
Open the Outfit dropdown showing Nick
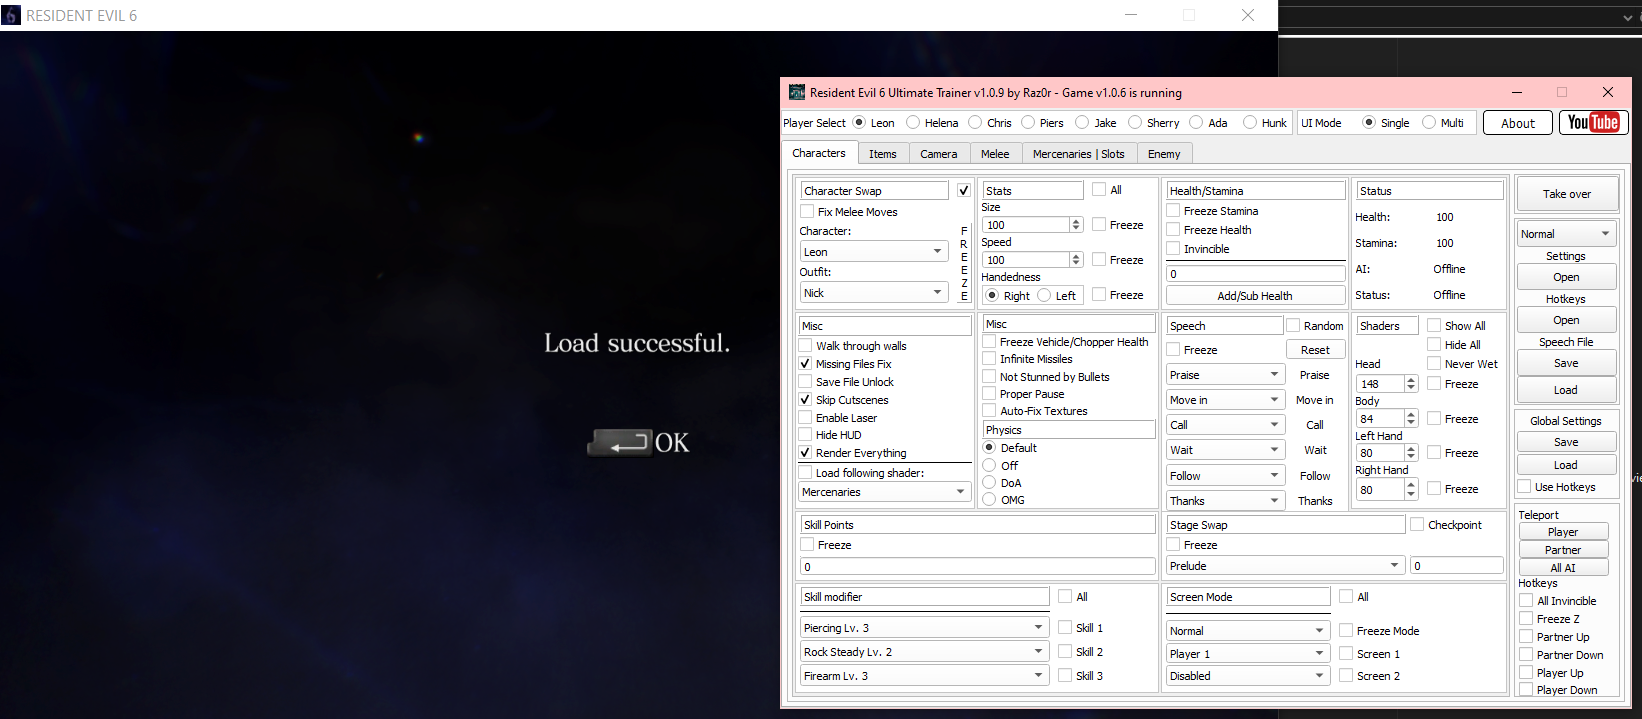coord(873,293)
